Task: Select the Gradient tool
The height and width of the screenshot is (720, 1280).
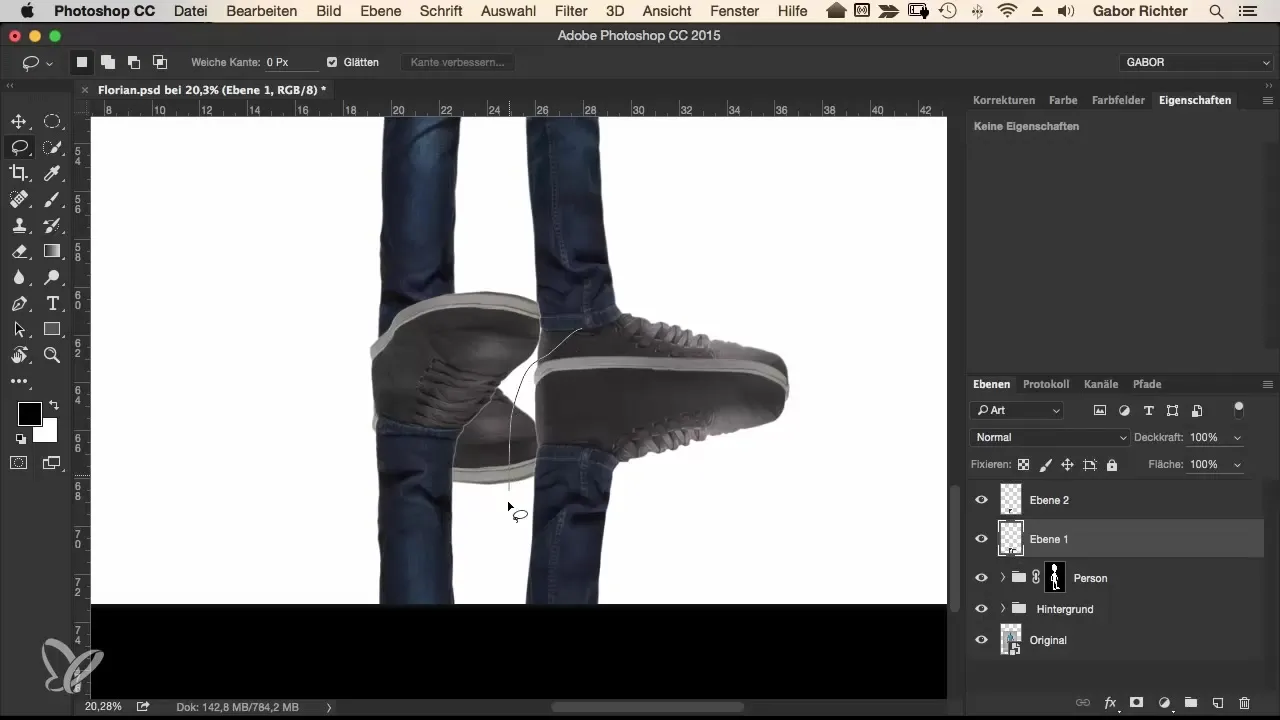Action: click(52, 251)
